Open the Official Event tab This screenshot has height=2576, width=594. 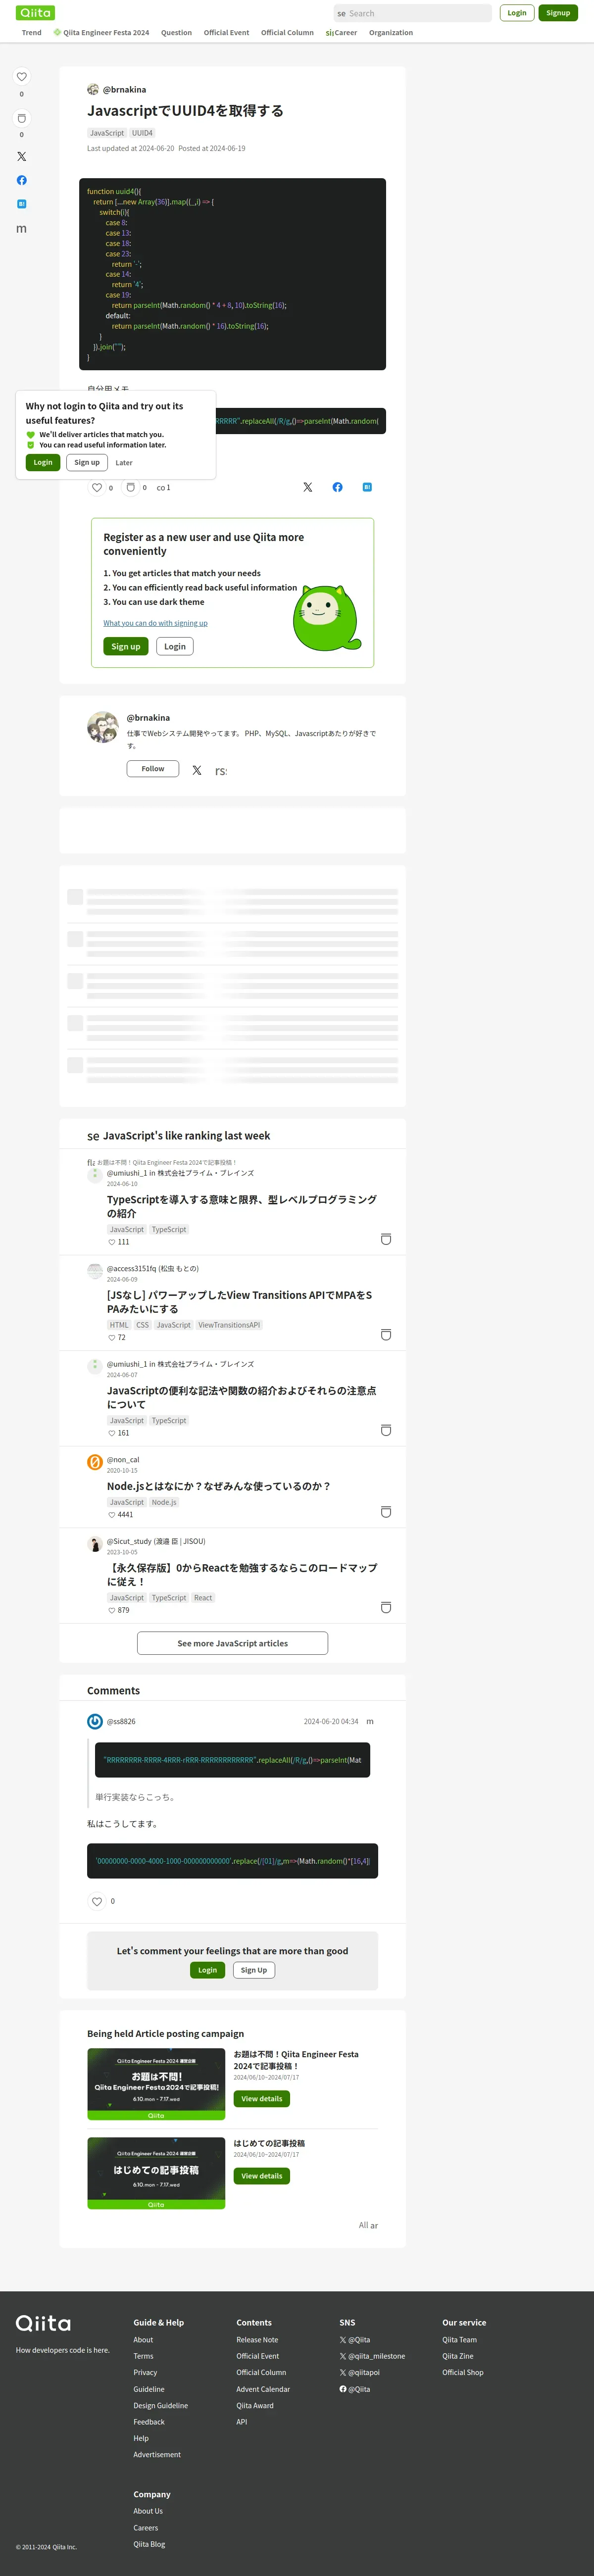tap(227, 33)
